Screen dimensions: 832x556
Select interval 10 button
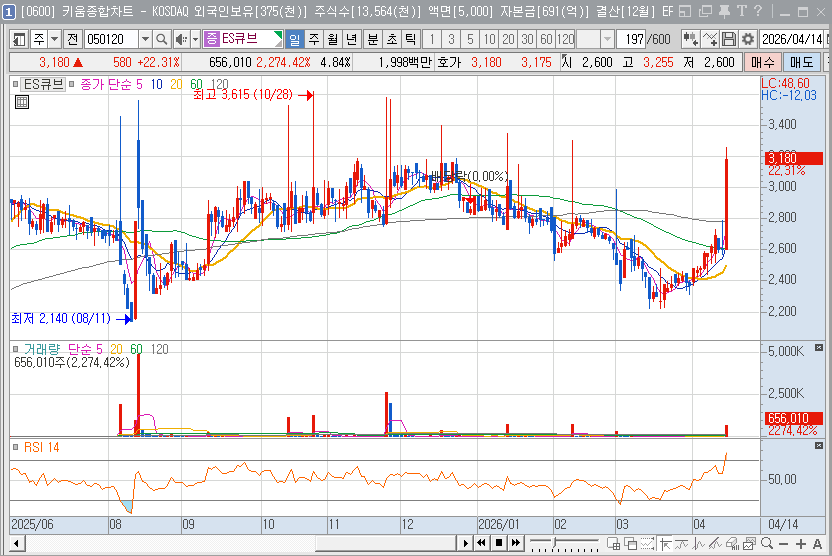coord(489,39)
